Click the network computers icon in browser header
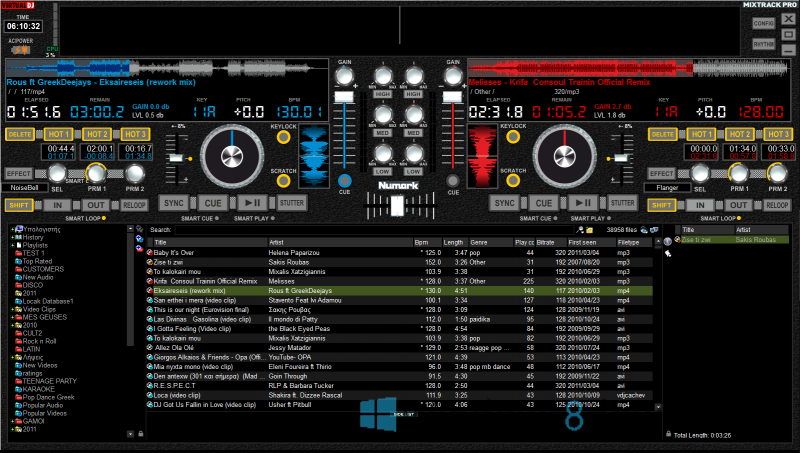Viewport: 800px width, 453px height. click(654, 230)
